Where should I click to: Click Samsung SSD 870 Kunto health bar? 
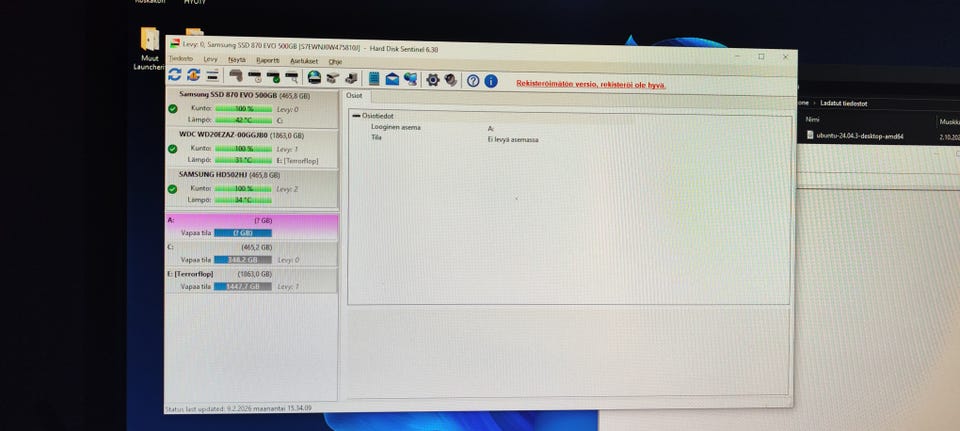point(243,108)
